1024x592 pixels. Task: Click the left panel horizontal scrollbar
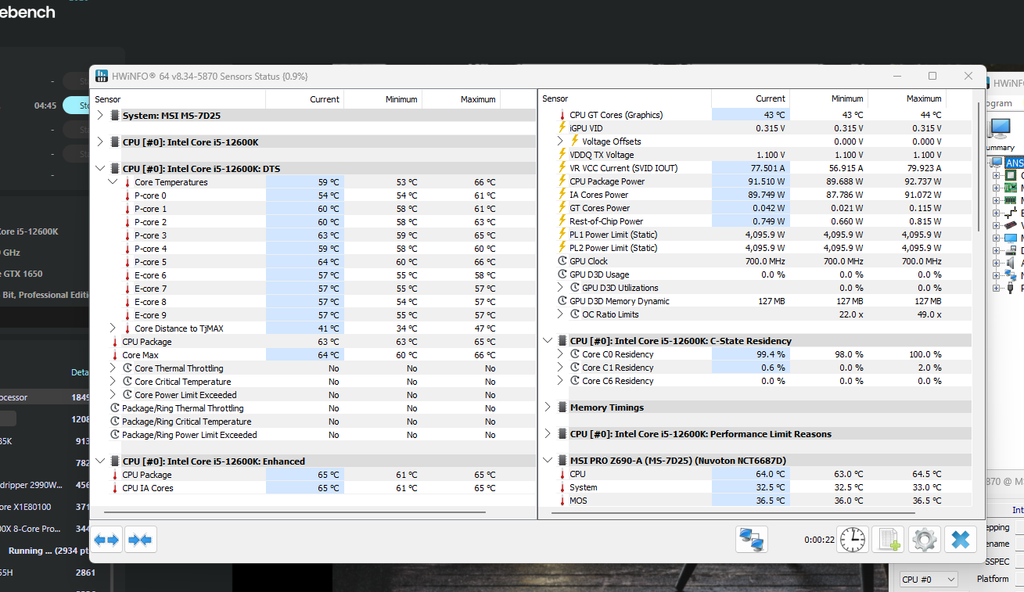295,512
